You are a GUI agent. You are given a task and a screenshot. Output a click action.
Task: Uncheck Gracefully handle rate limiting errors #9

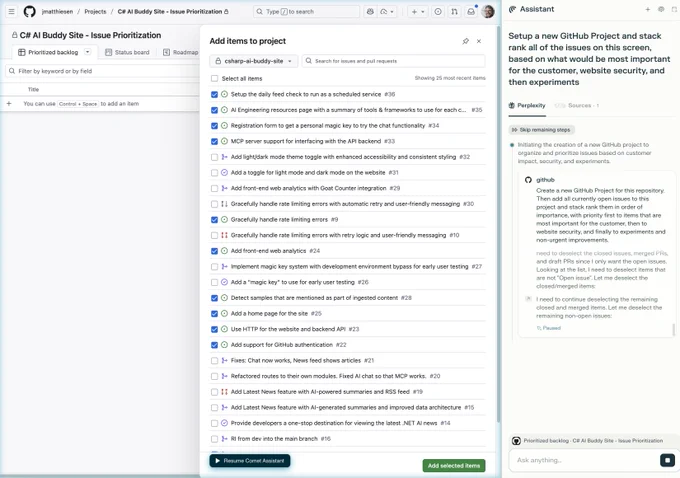pyautogui.click(x=214, y=219)
